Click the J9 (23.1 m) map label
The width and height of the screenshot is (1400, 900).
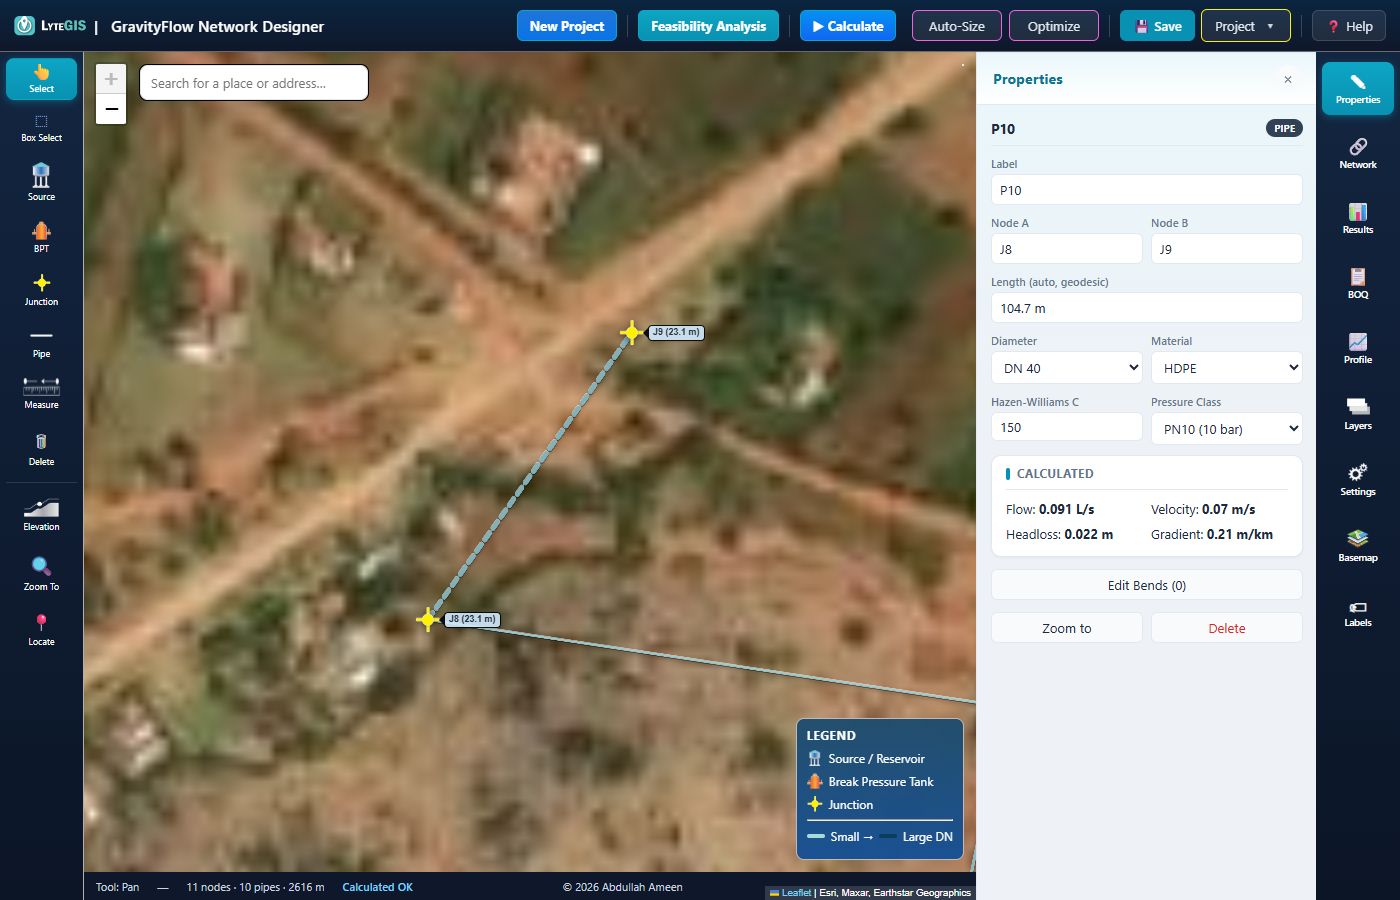point(676,332)
